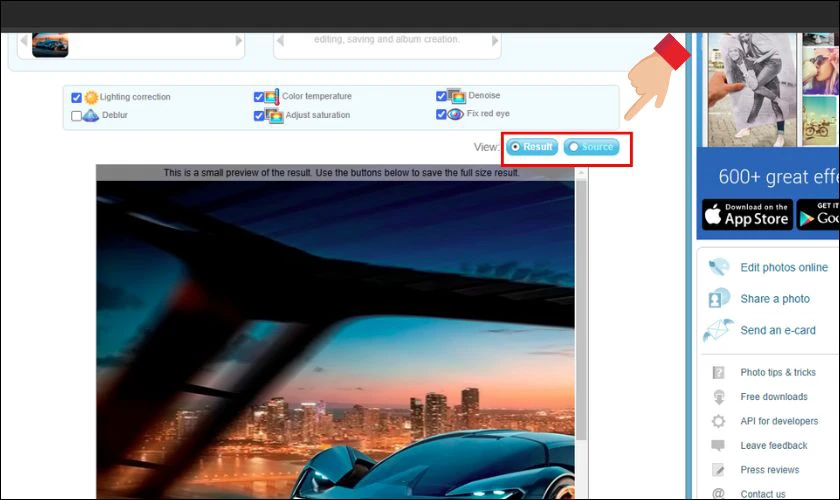Open the API for developers link
The width and height of the screenshot is (840, 500).
coord(779,421)
